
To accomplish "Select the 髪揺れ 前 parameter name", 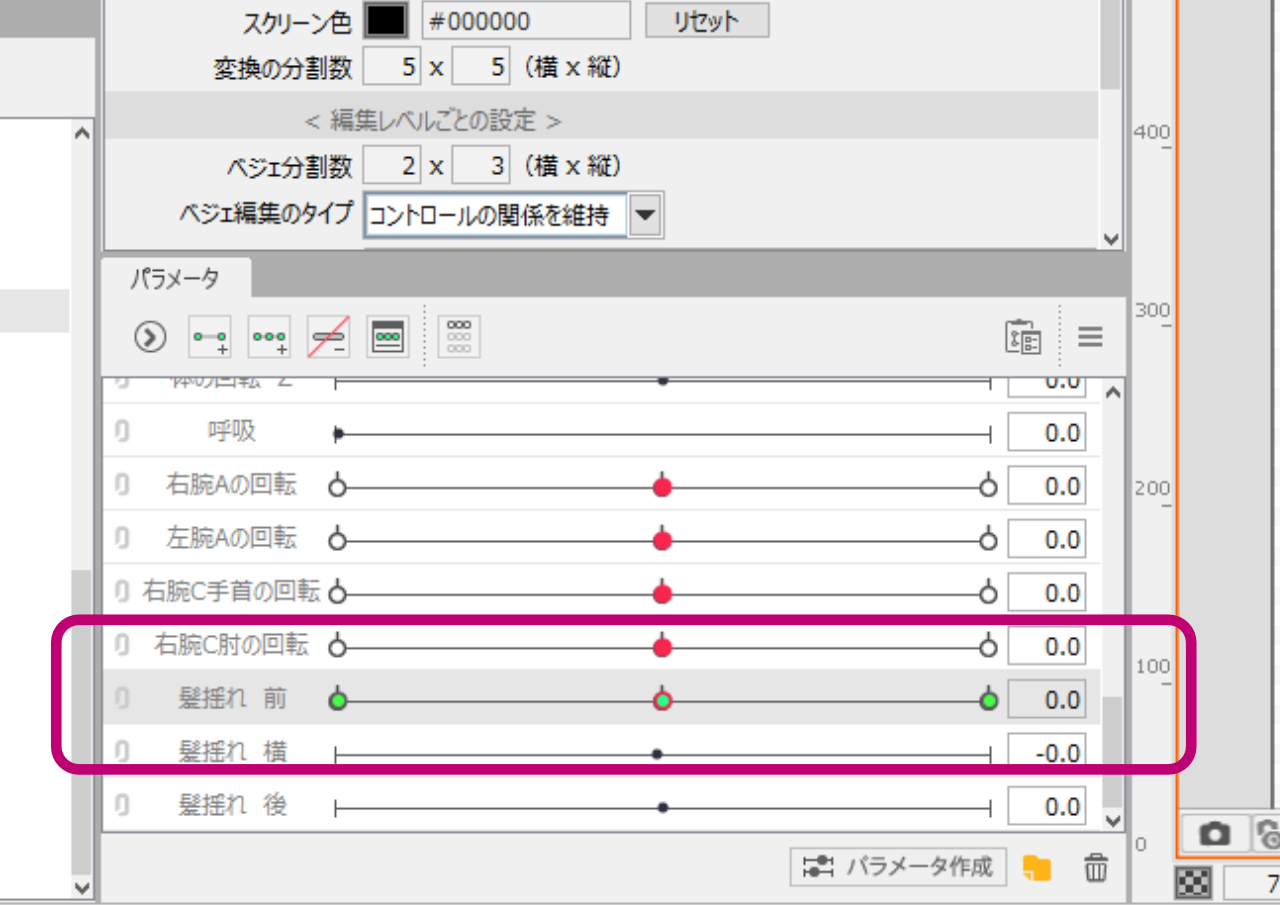I will (x=232, y=698).
